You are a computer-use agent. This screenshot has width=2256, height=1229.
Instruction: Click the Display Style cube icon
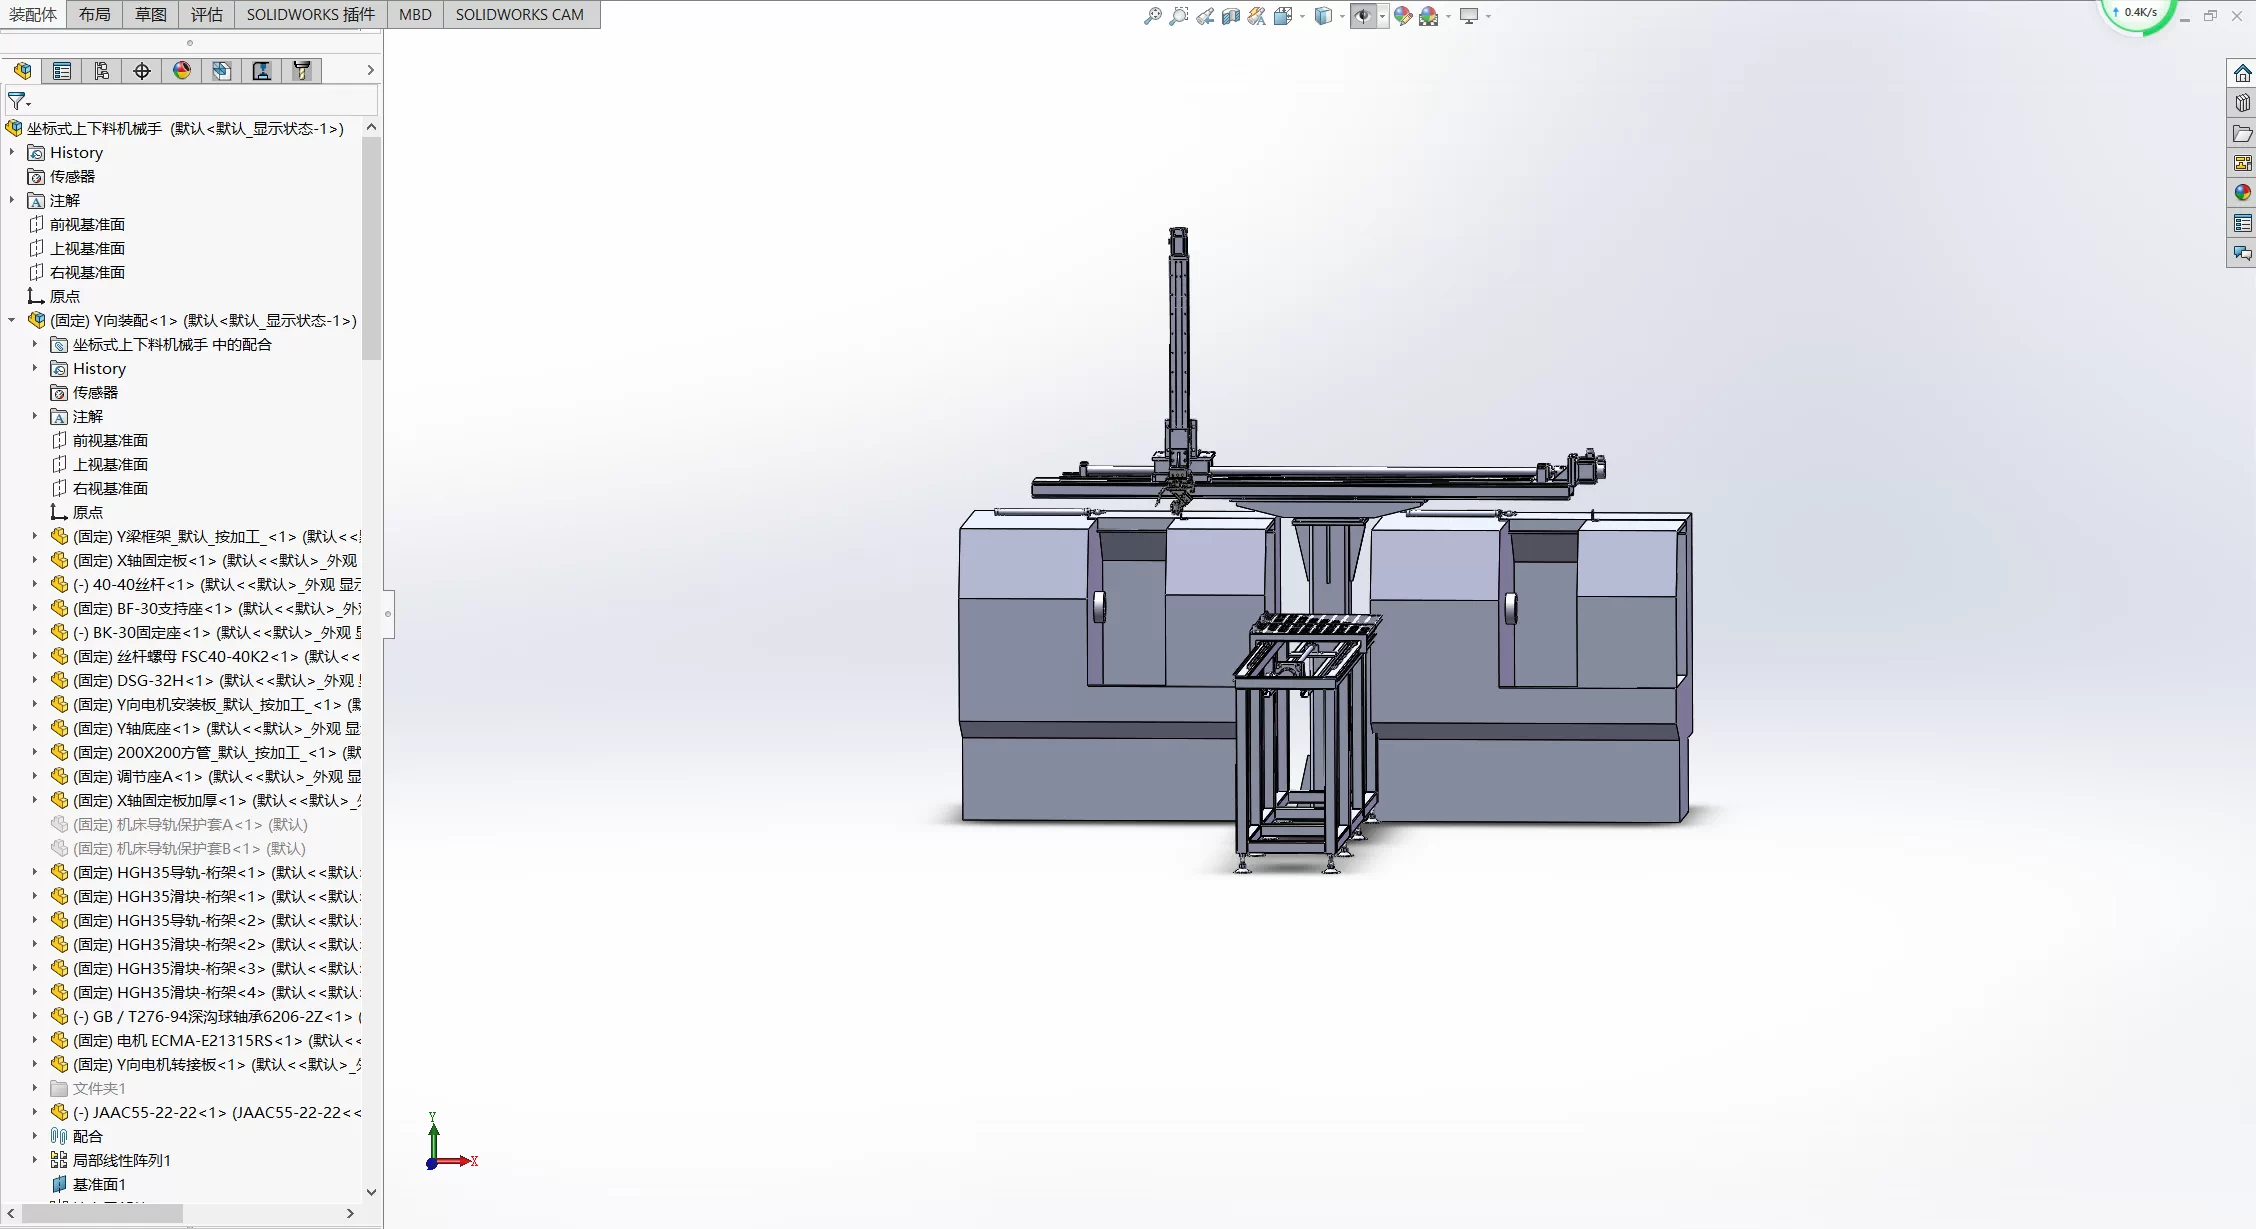1323,16
